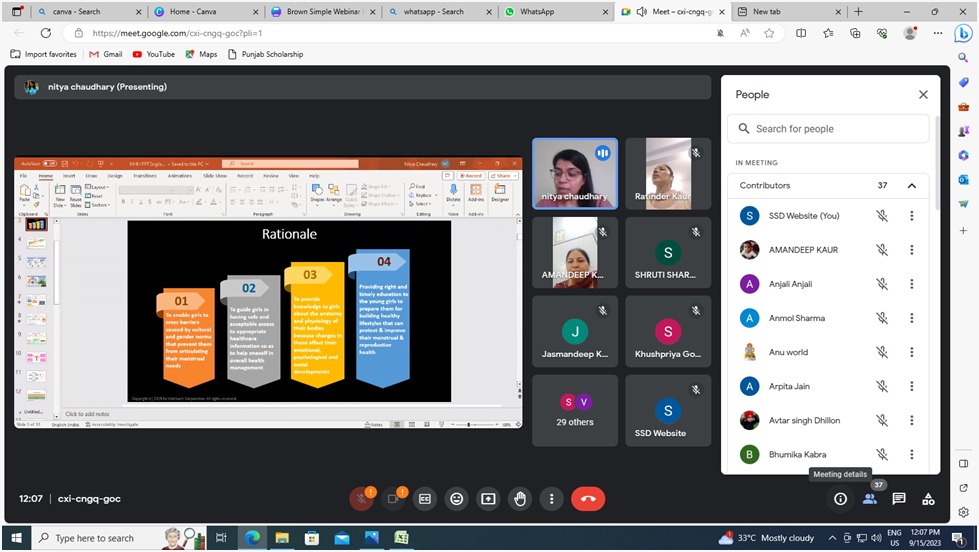Leave the call with the red hang-up button
This screenshot has width=979, height=552.
click(x=587, y=498)
